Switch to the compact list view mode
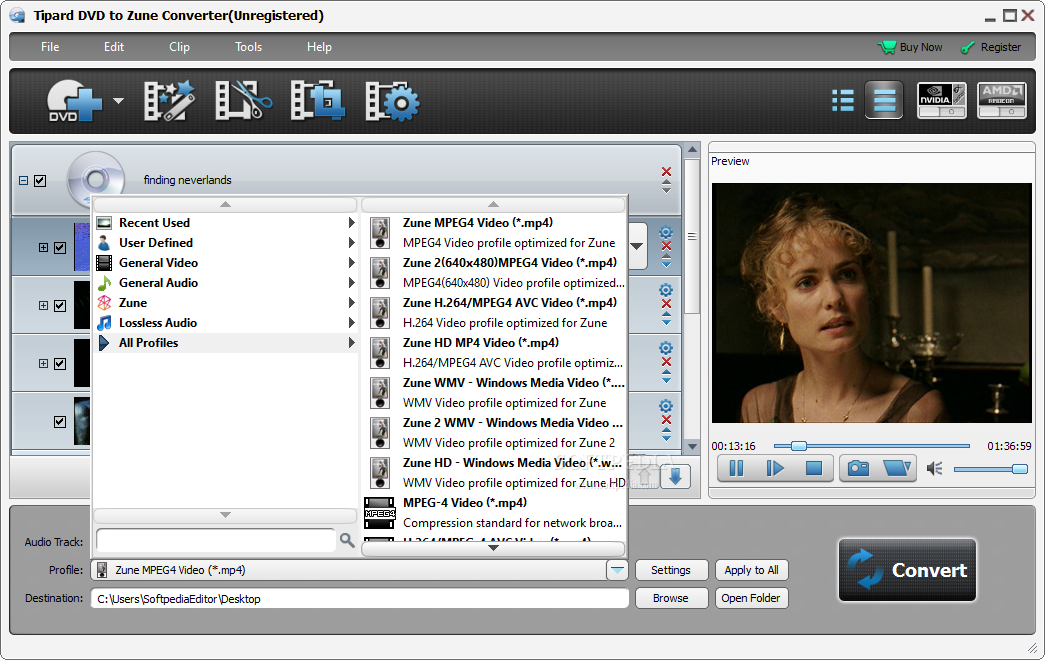Image resolution: width=1045 pixels, height=660 pixels. coord(843,101)
